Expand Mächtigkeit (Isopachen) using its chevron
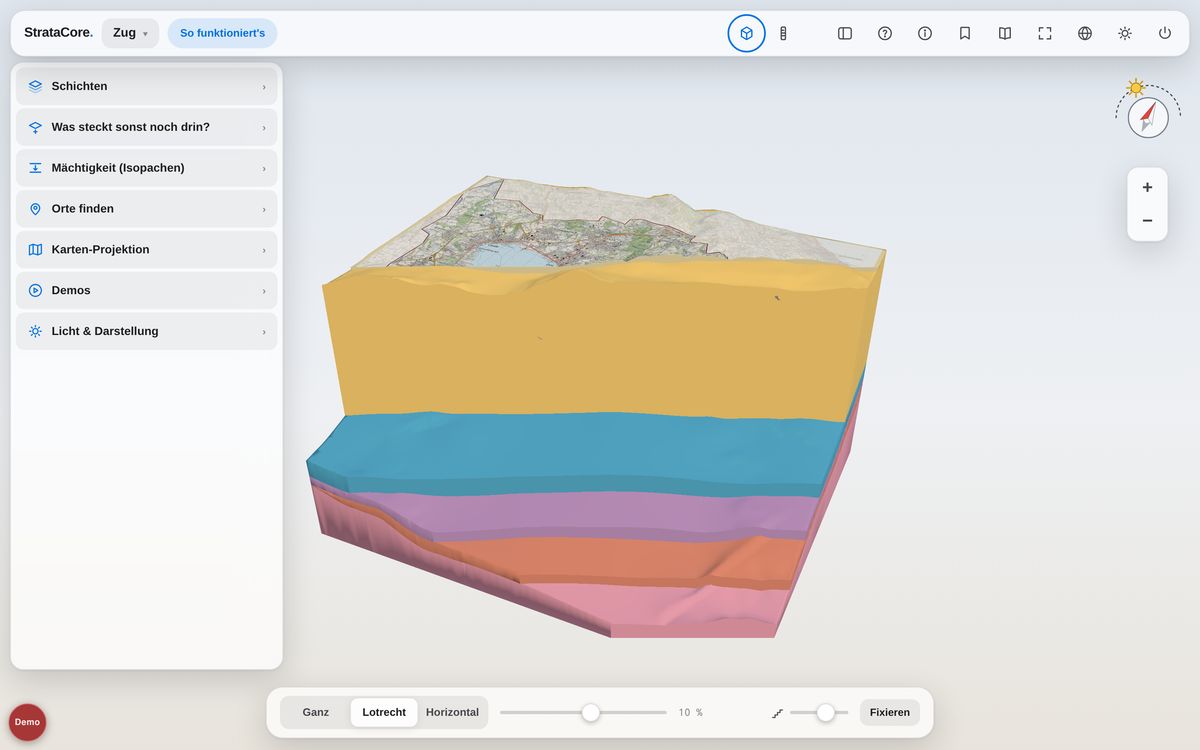Screen dimensions: 1200x750 264,168
